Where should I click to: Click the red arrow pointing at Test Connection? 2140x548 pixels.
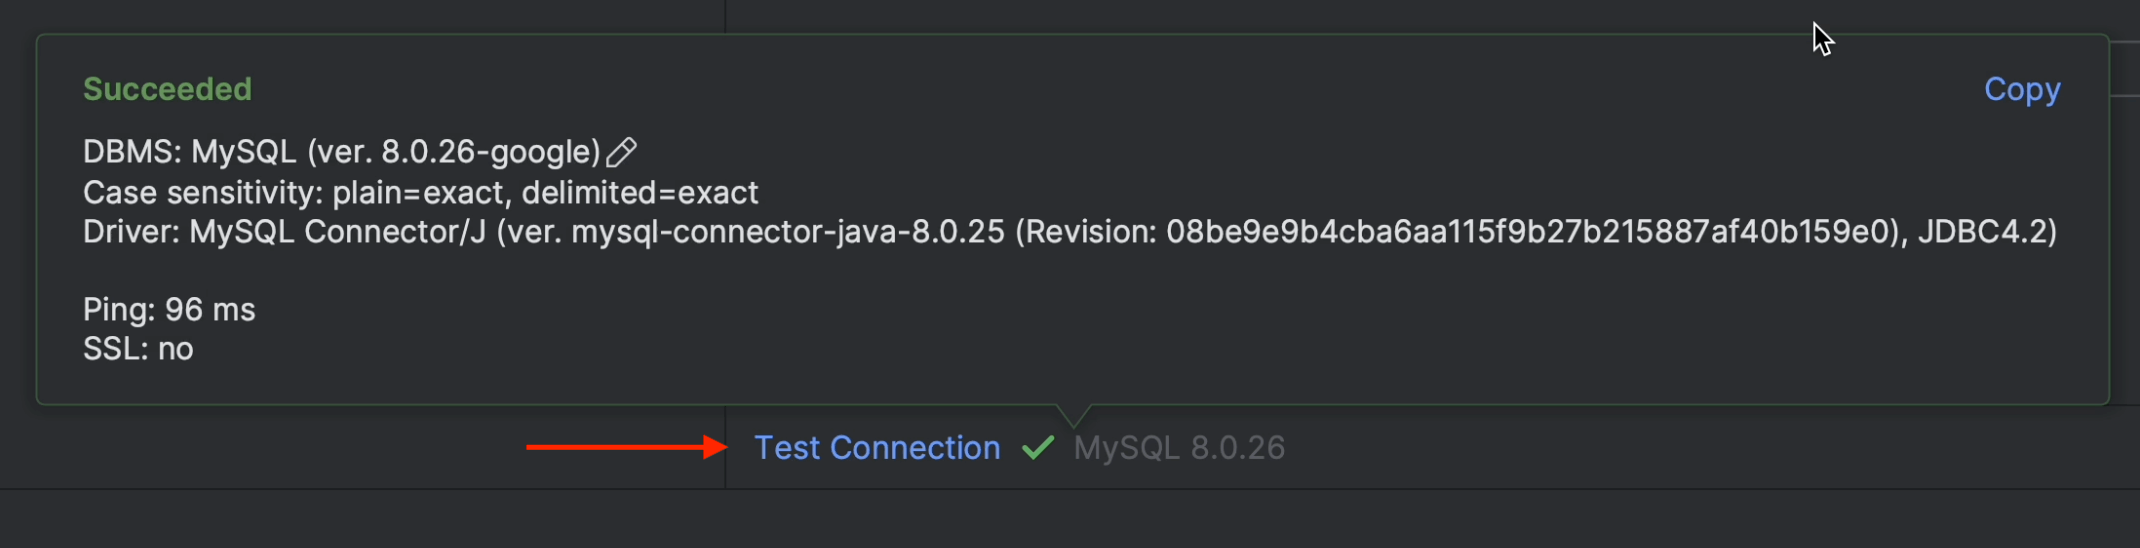tap(626, 447)
